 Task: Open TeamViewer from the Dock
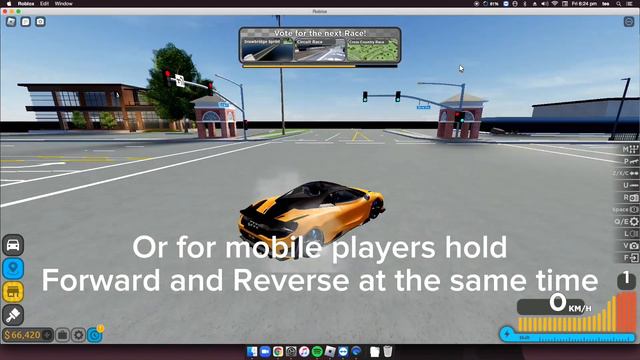click(x=343, y=351)
